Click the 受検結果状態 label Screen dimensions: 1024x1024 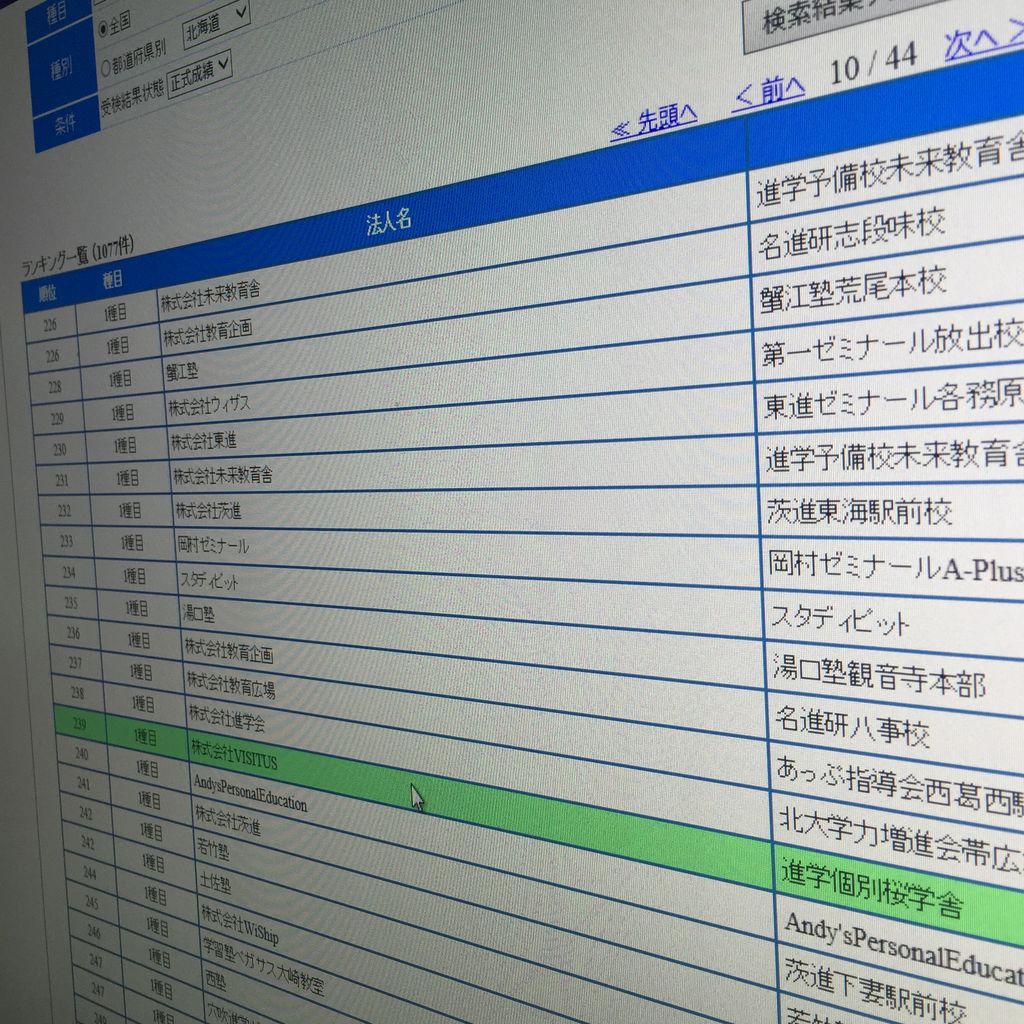[x=132, y=97]
